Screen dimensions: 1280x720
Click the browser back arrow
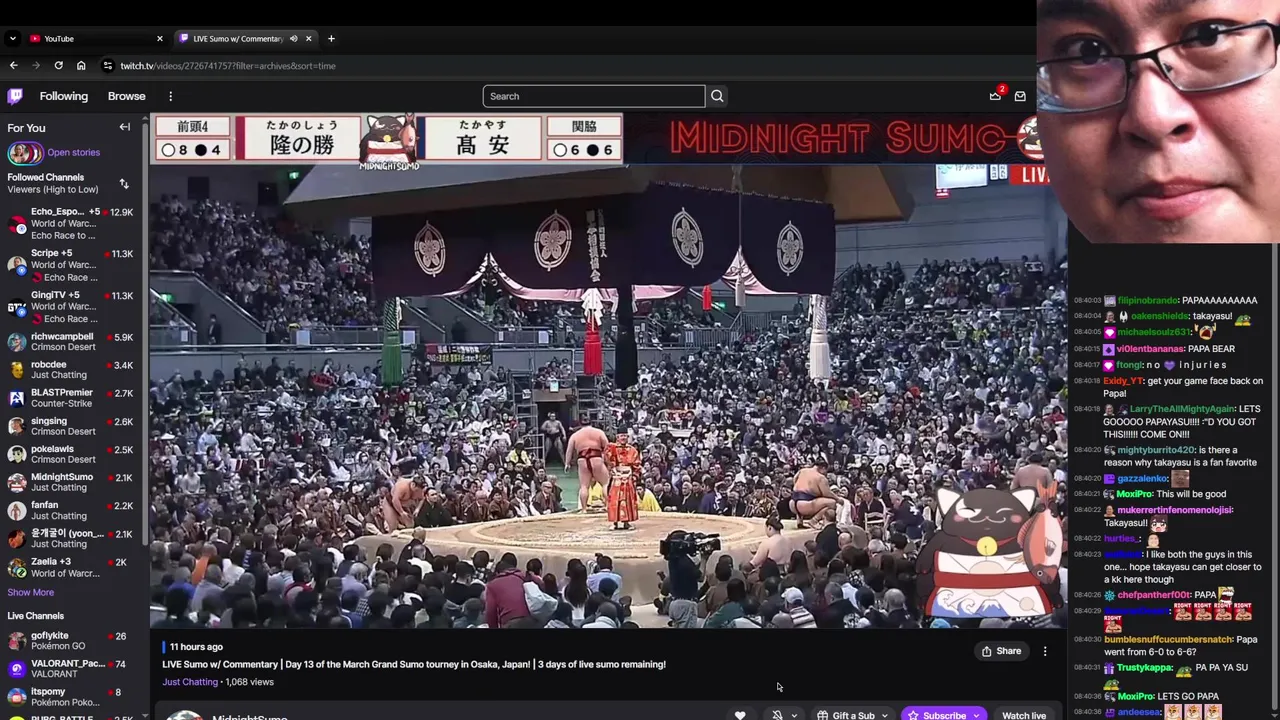pyautogui.click(x=14, y=65)
